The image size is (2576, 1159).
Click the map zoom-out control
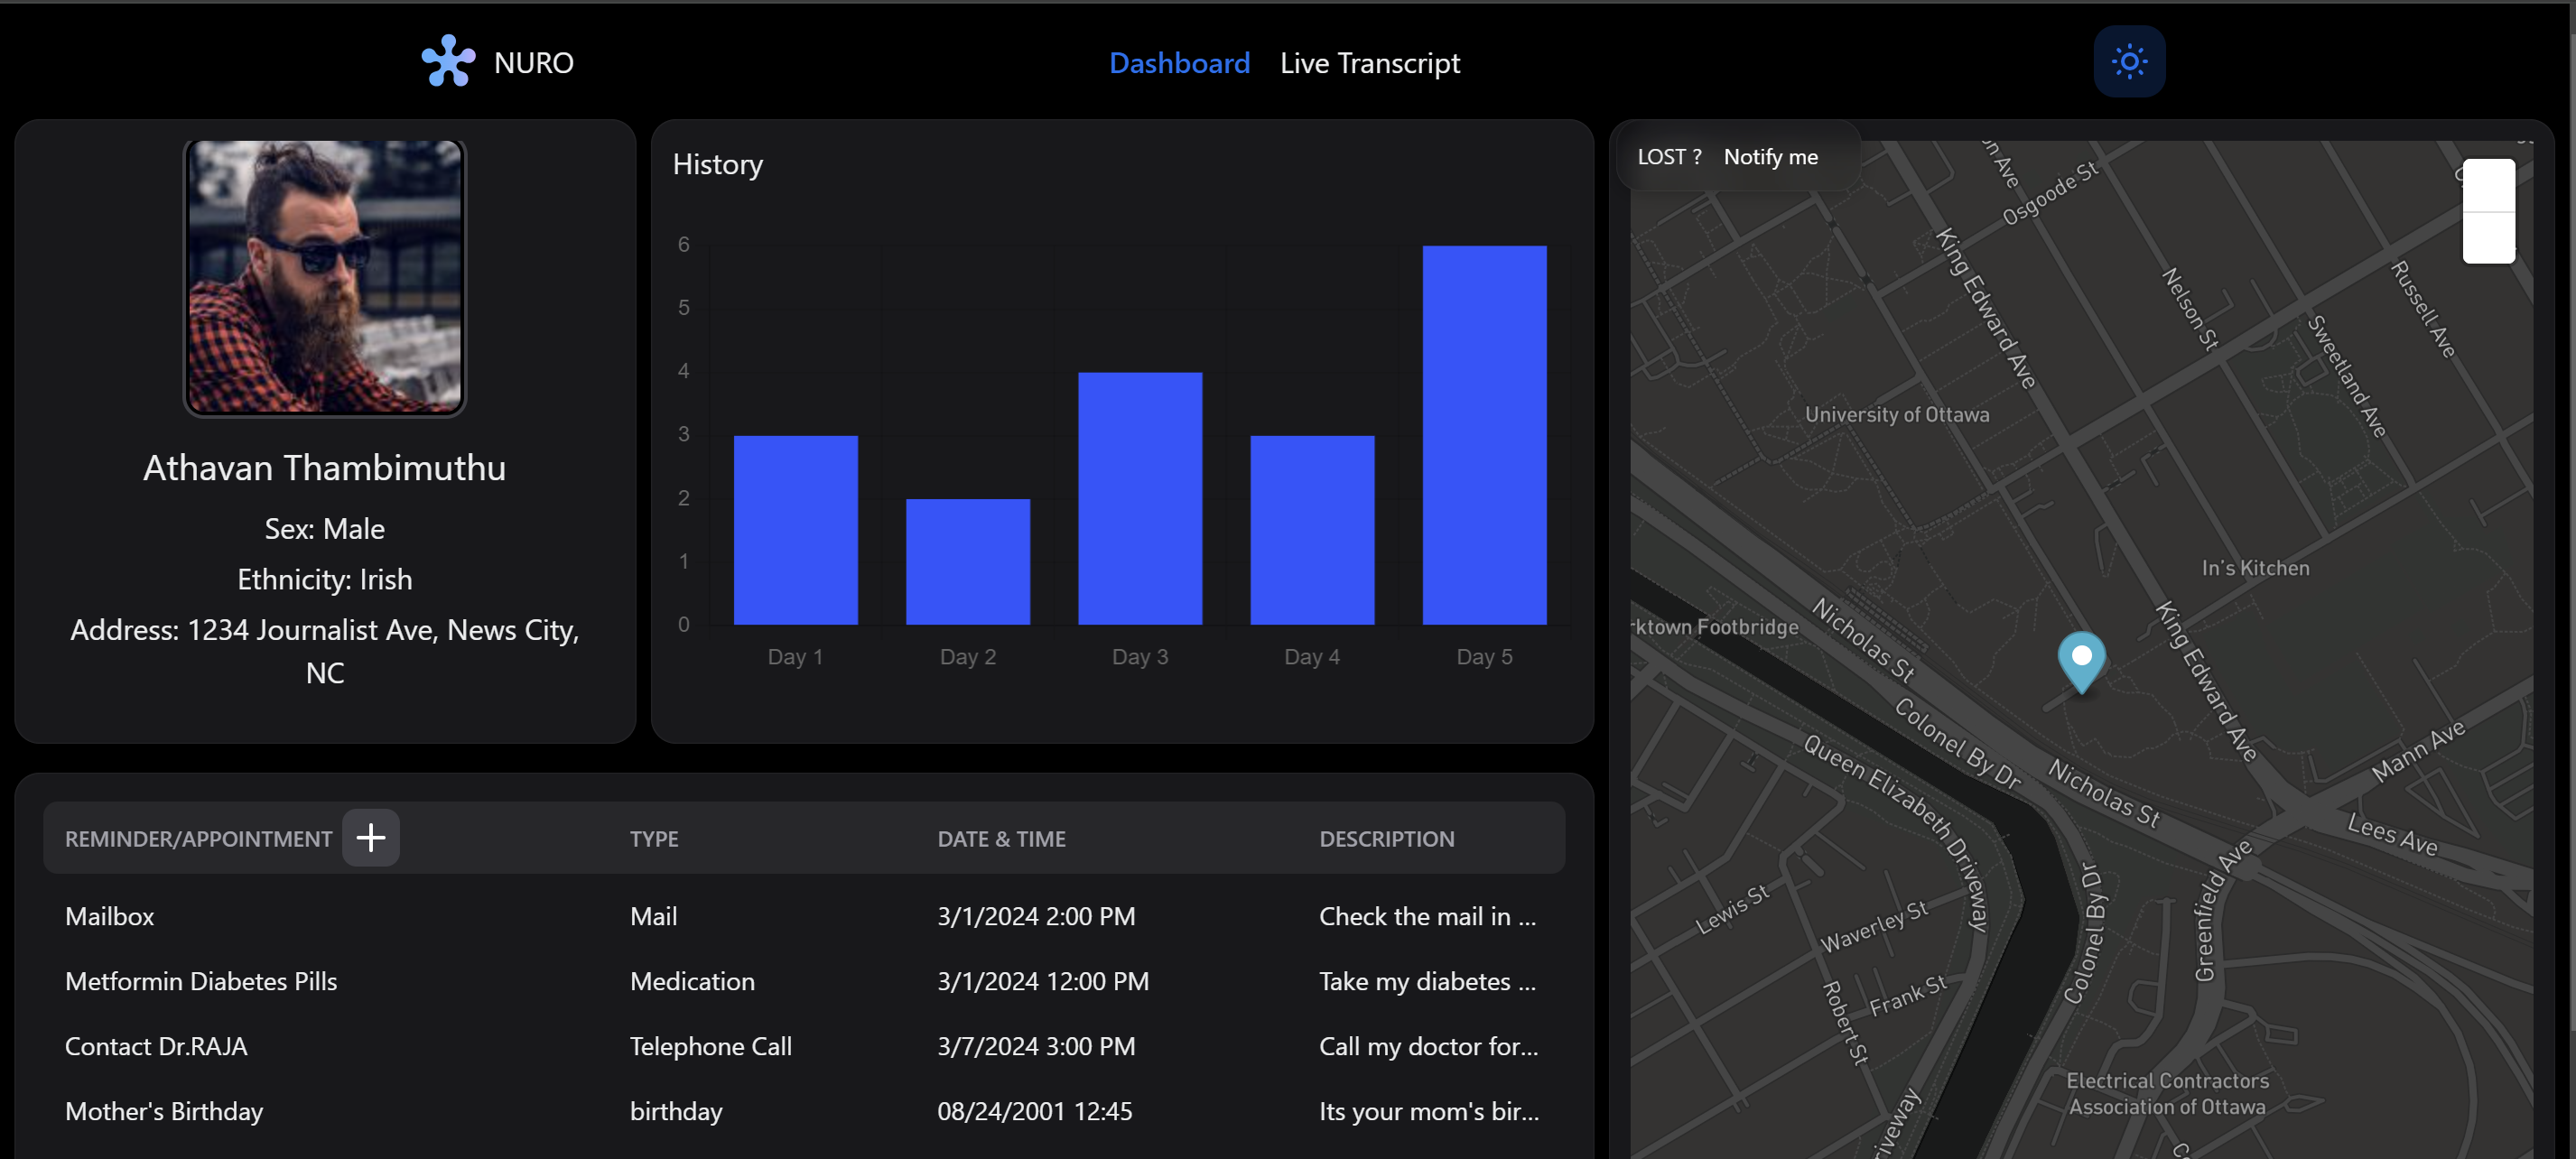2488,238
